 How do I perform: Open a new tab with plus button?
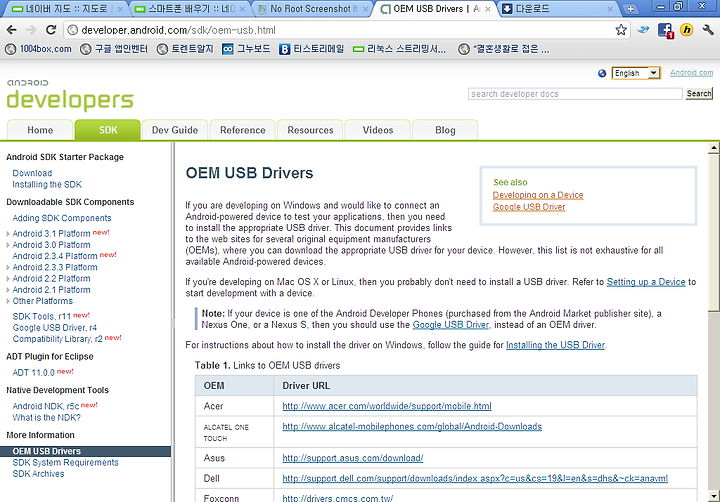tap(630, 9)
